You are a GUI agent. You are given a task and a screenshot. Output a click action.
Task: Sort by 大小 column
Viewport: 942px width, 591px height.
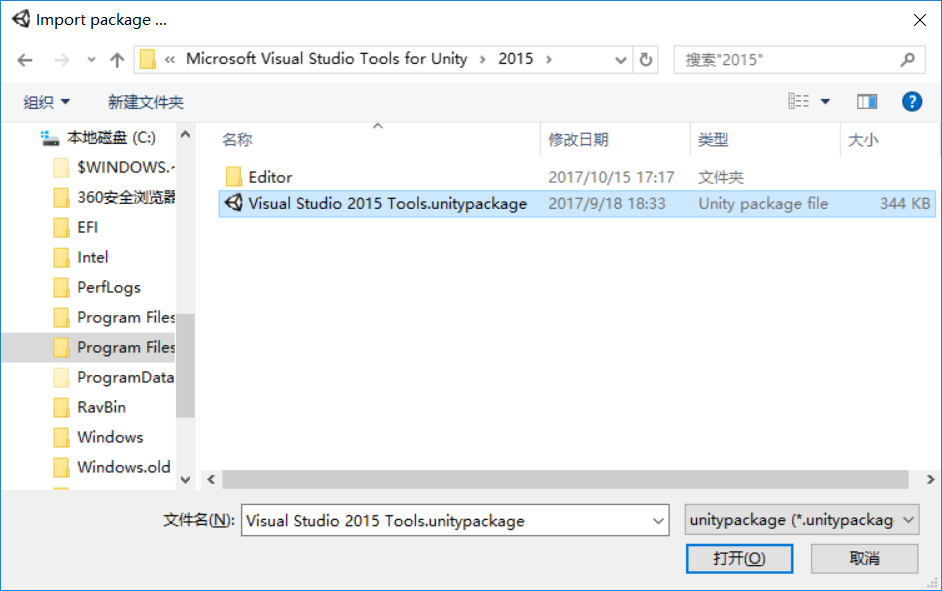click(863, 140)
